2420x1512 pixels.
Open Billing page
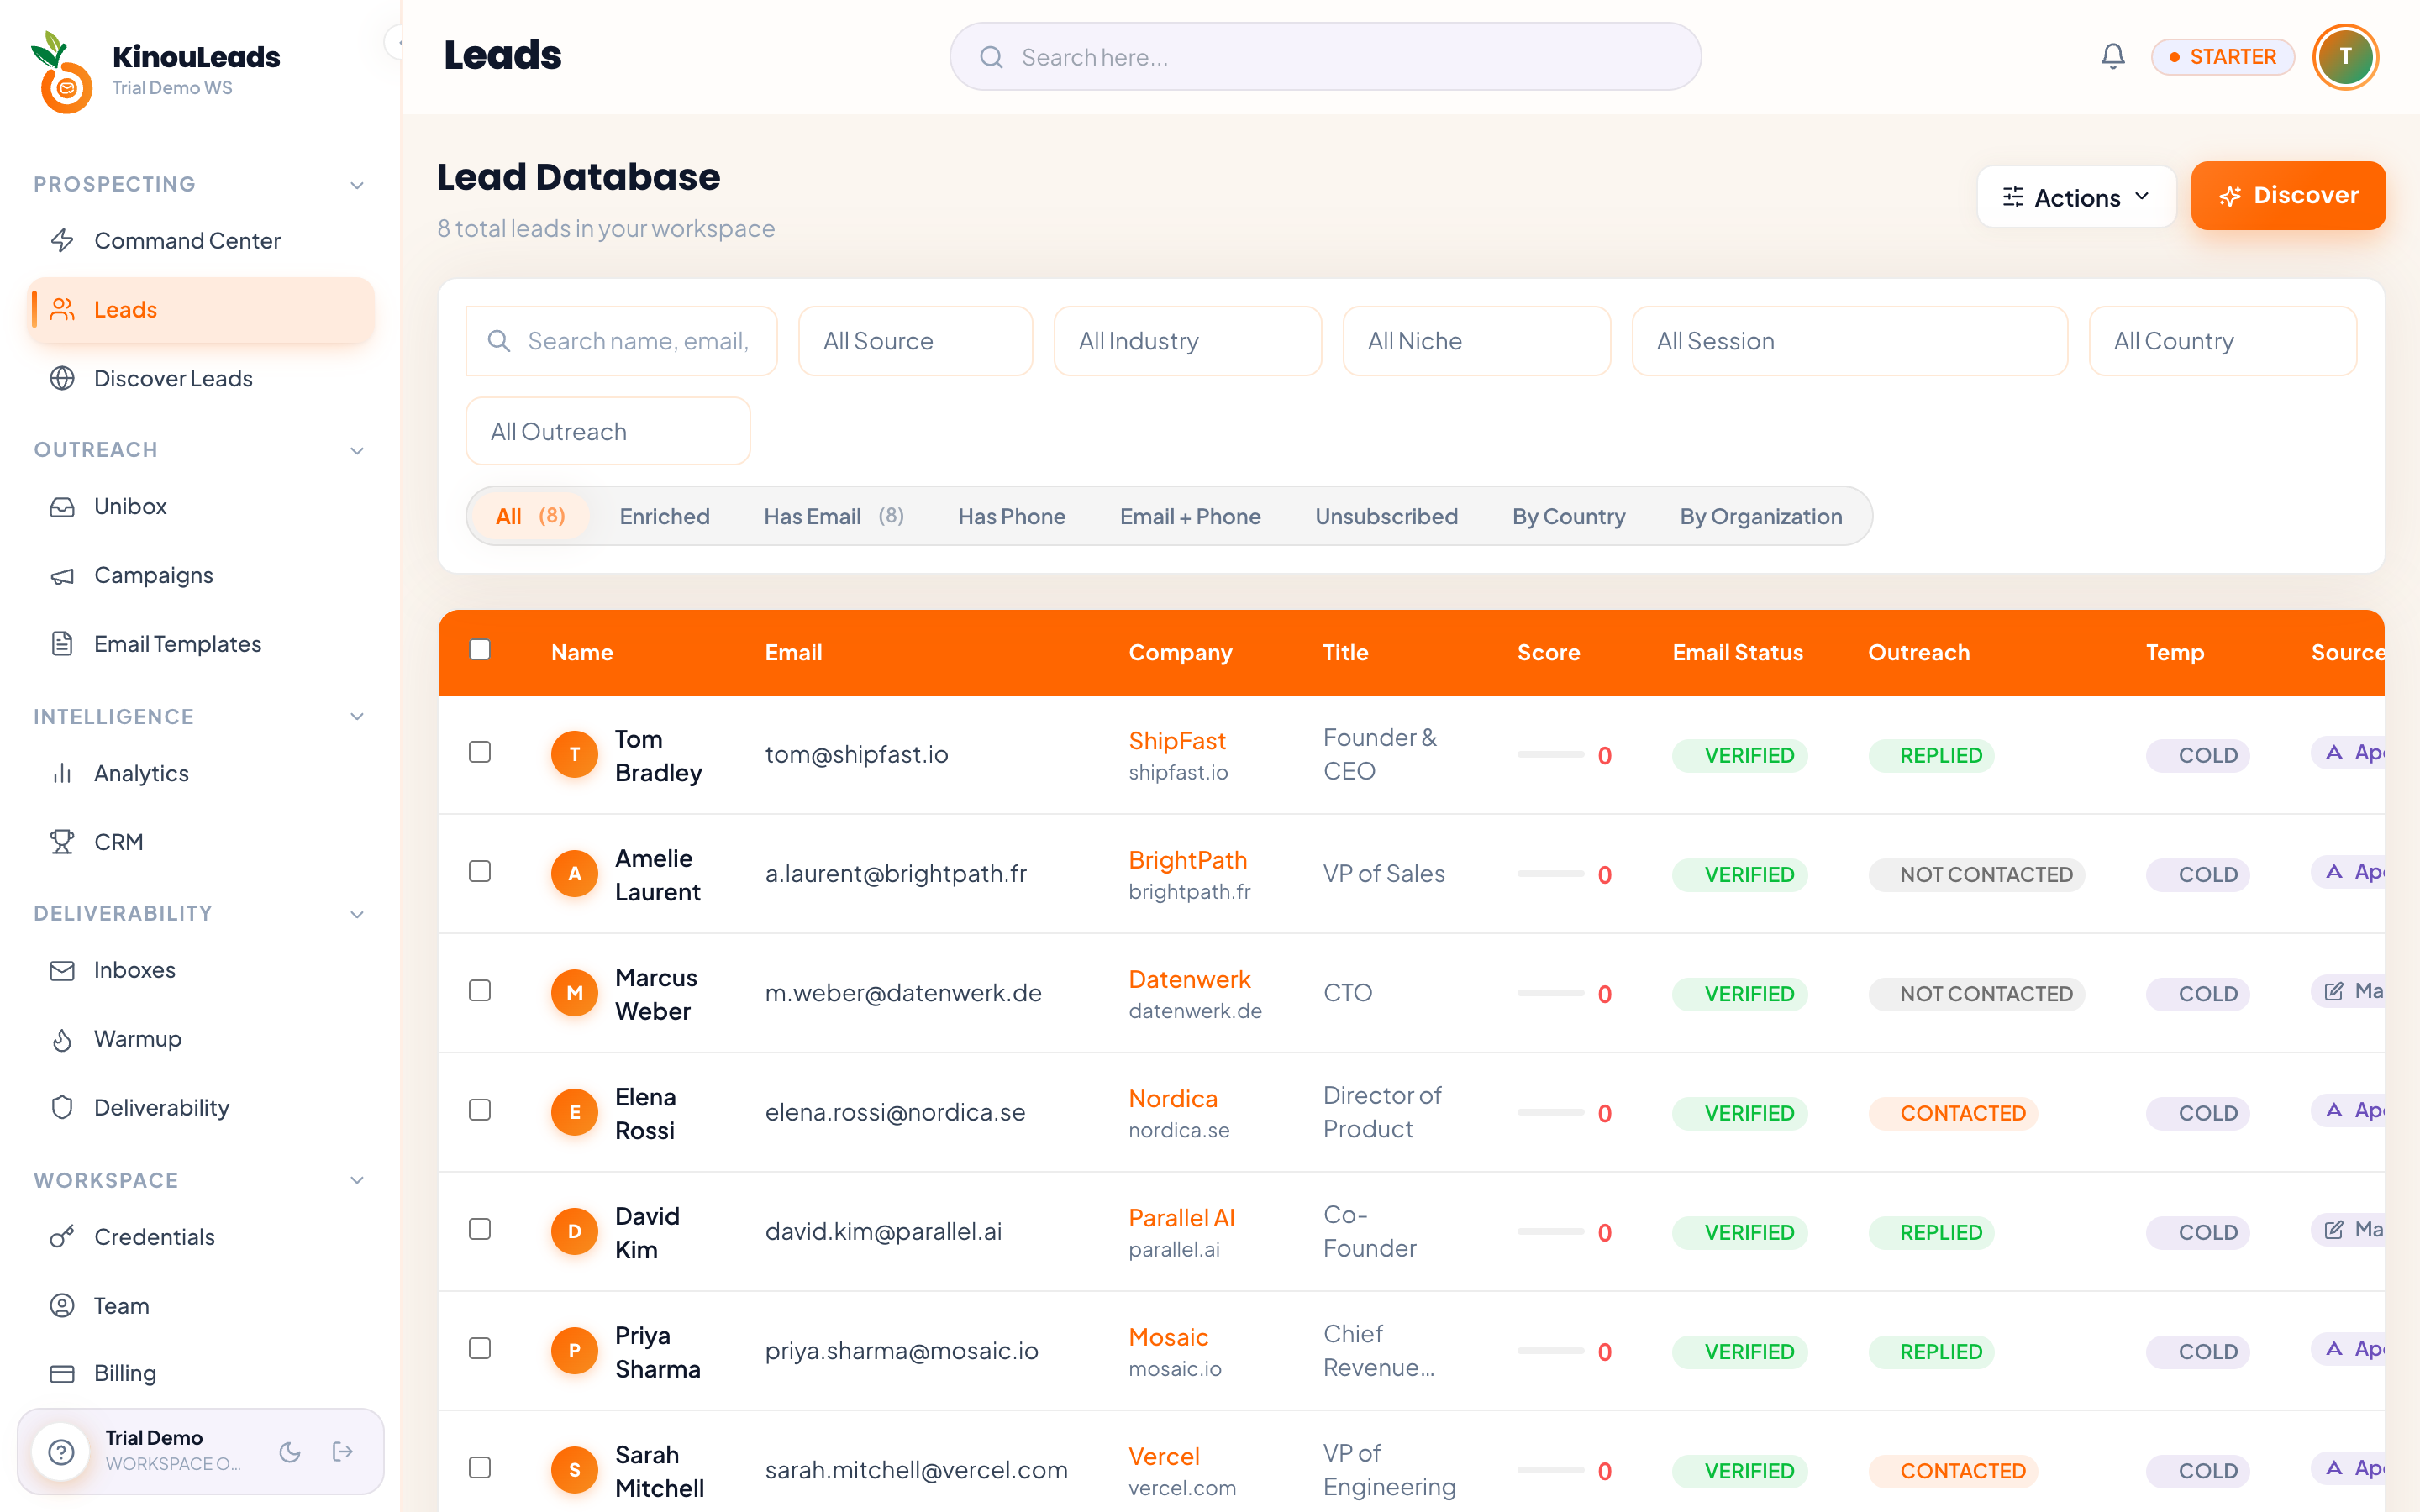[201, 1373]
